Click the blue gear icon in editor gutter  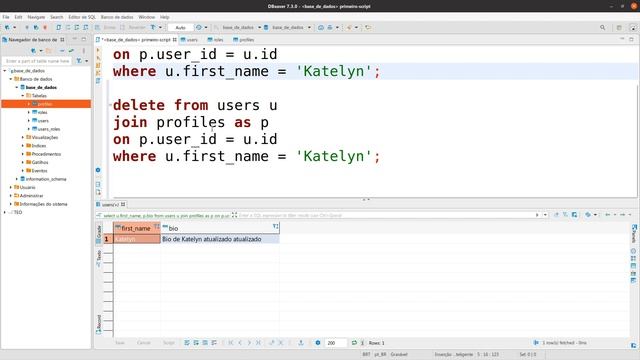98,170
